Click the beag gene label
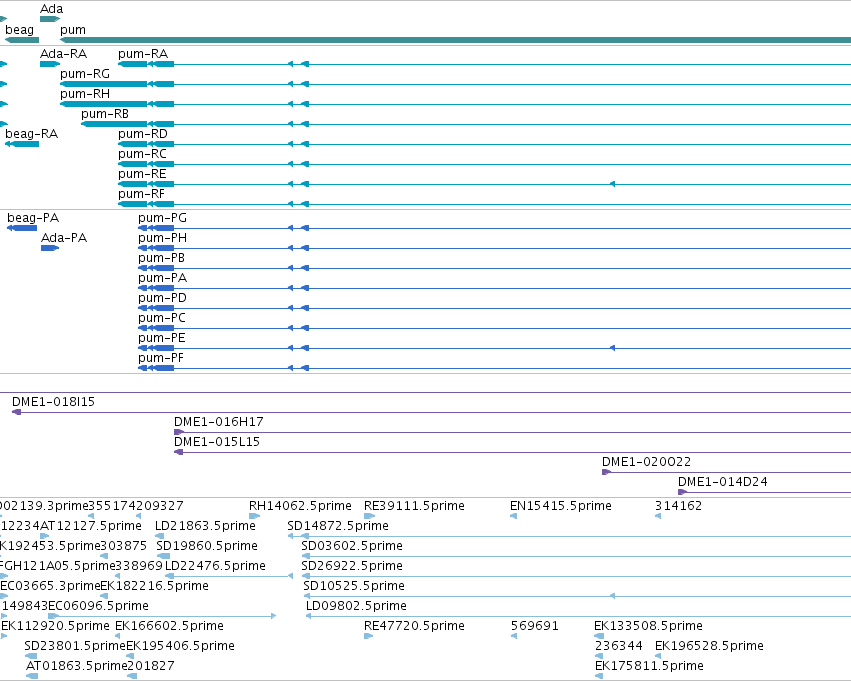This screenshot has width=851, height=681. (x=20, y=30)
